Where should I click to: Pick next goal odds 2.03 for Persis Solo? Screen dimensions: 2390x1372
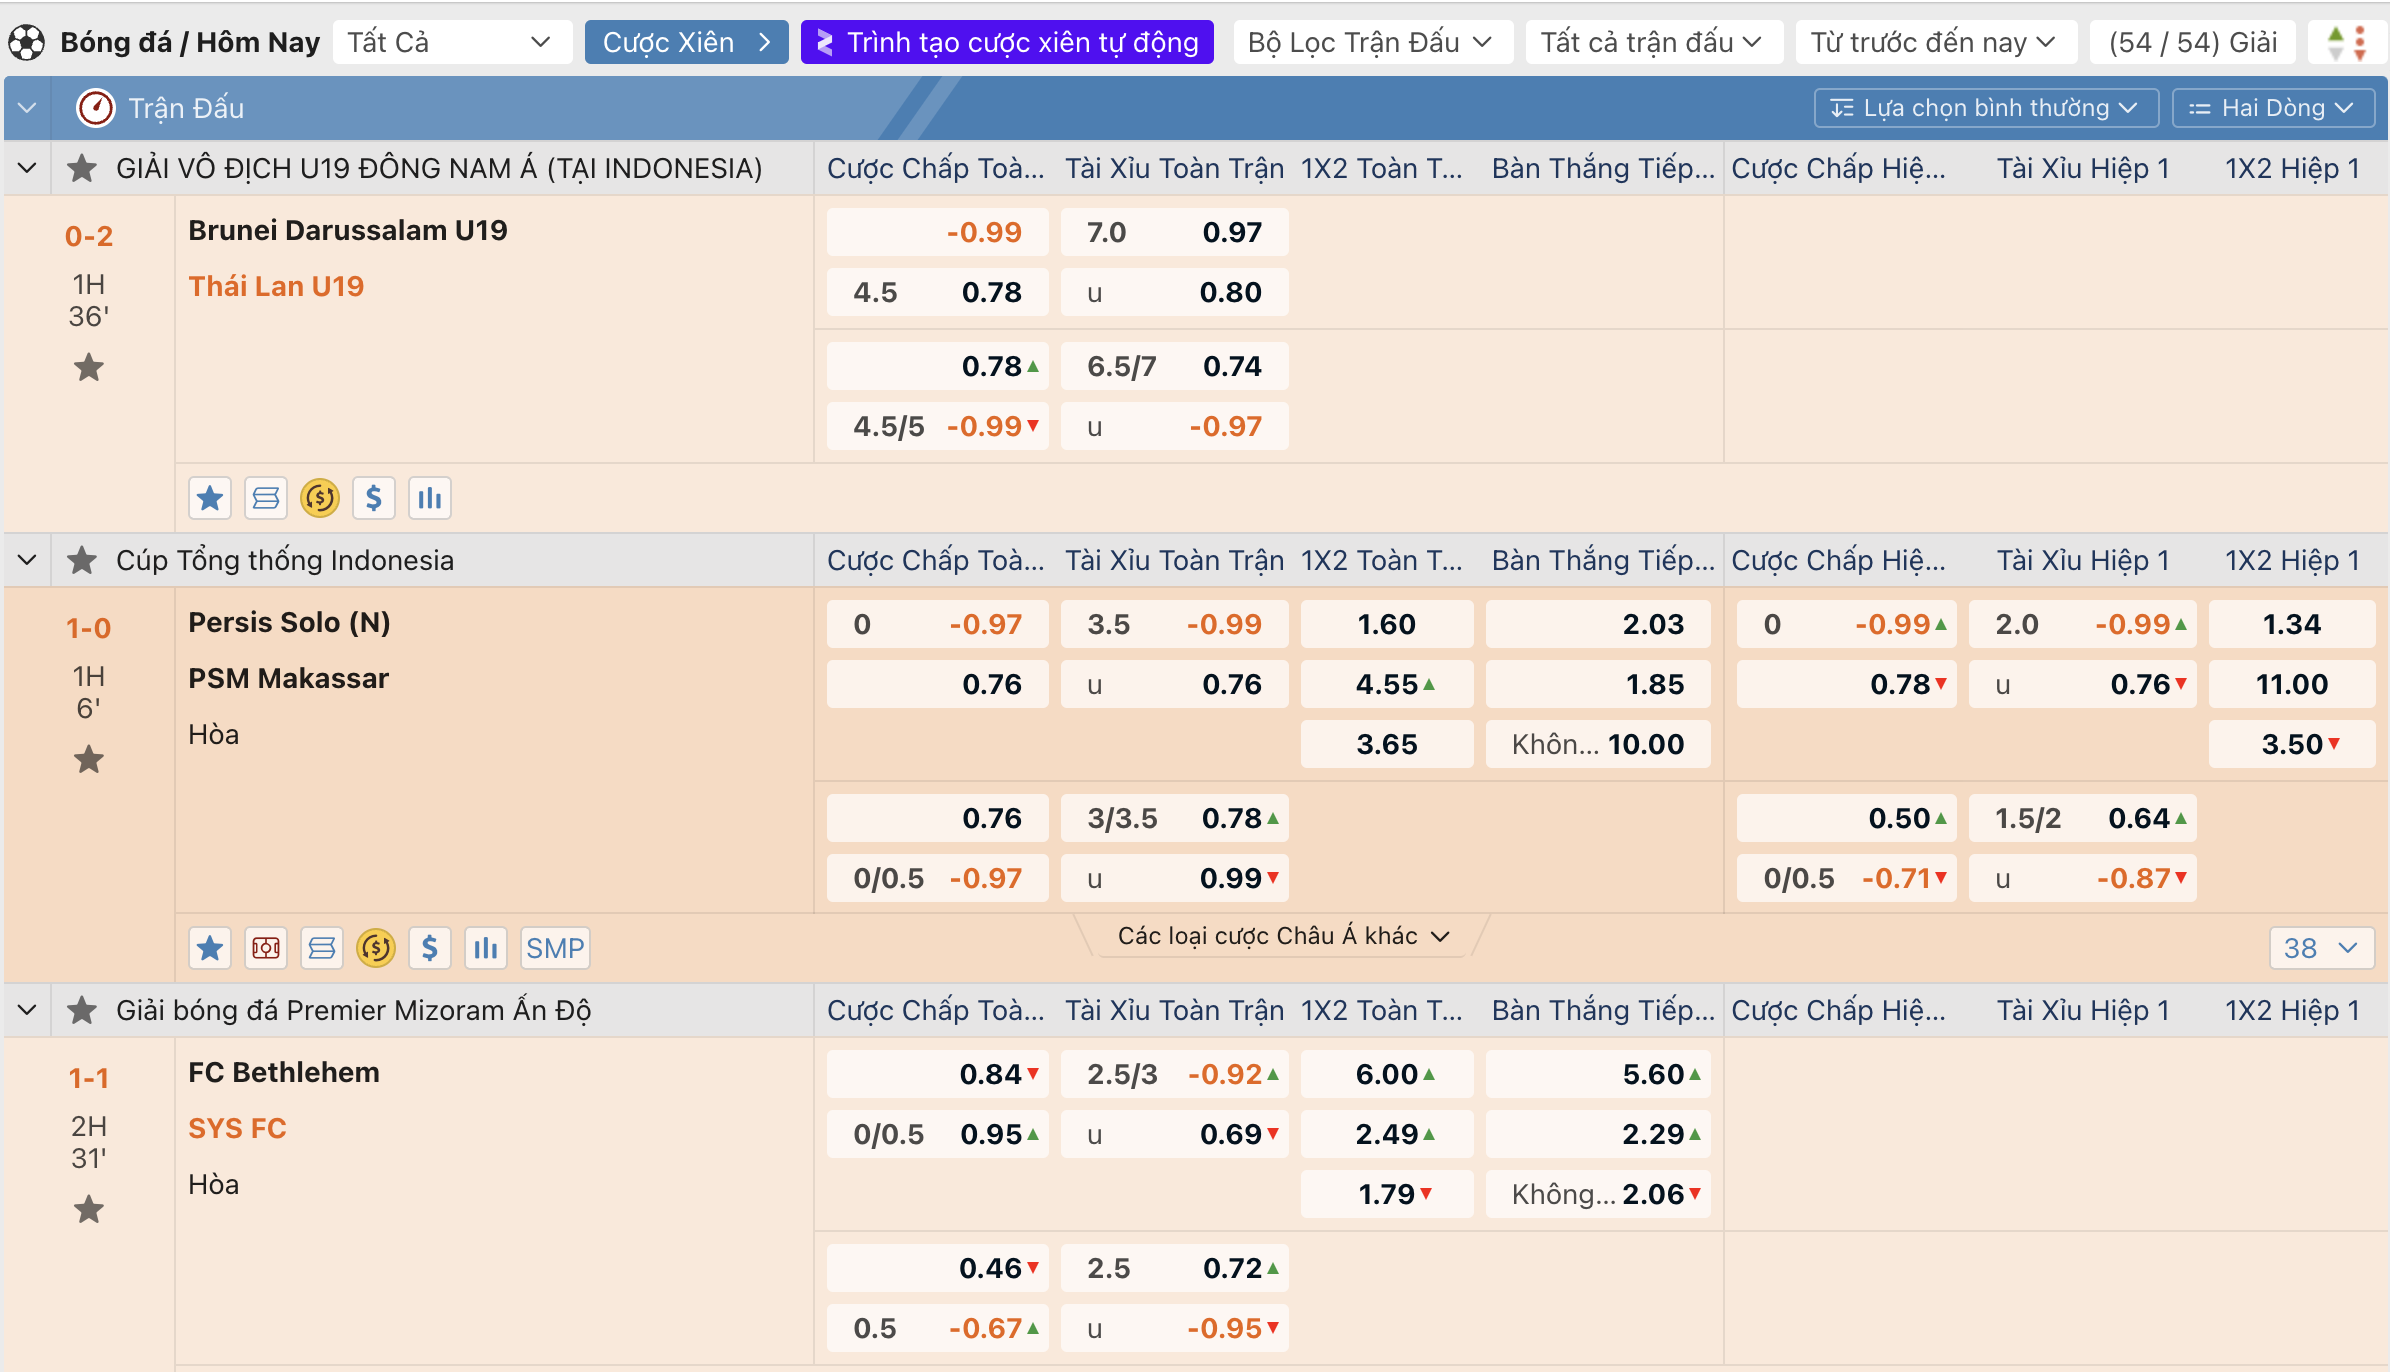(1598, 624)
